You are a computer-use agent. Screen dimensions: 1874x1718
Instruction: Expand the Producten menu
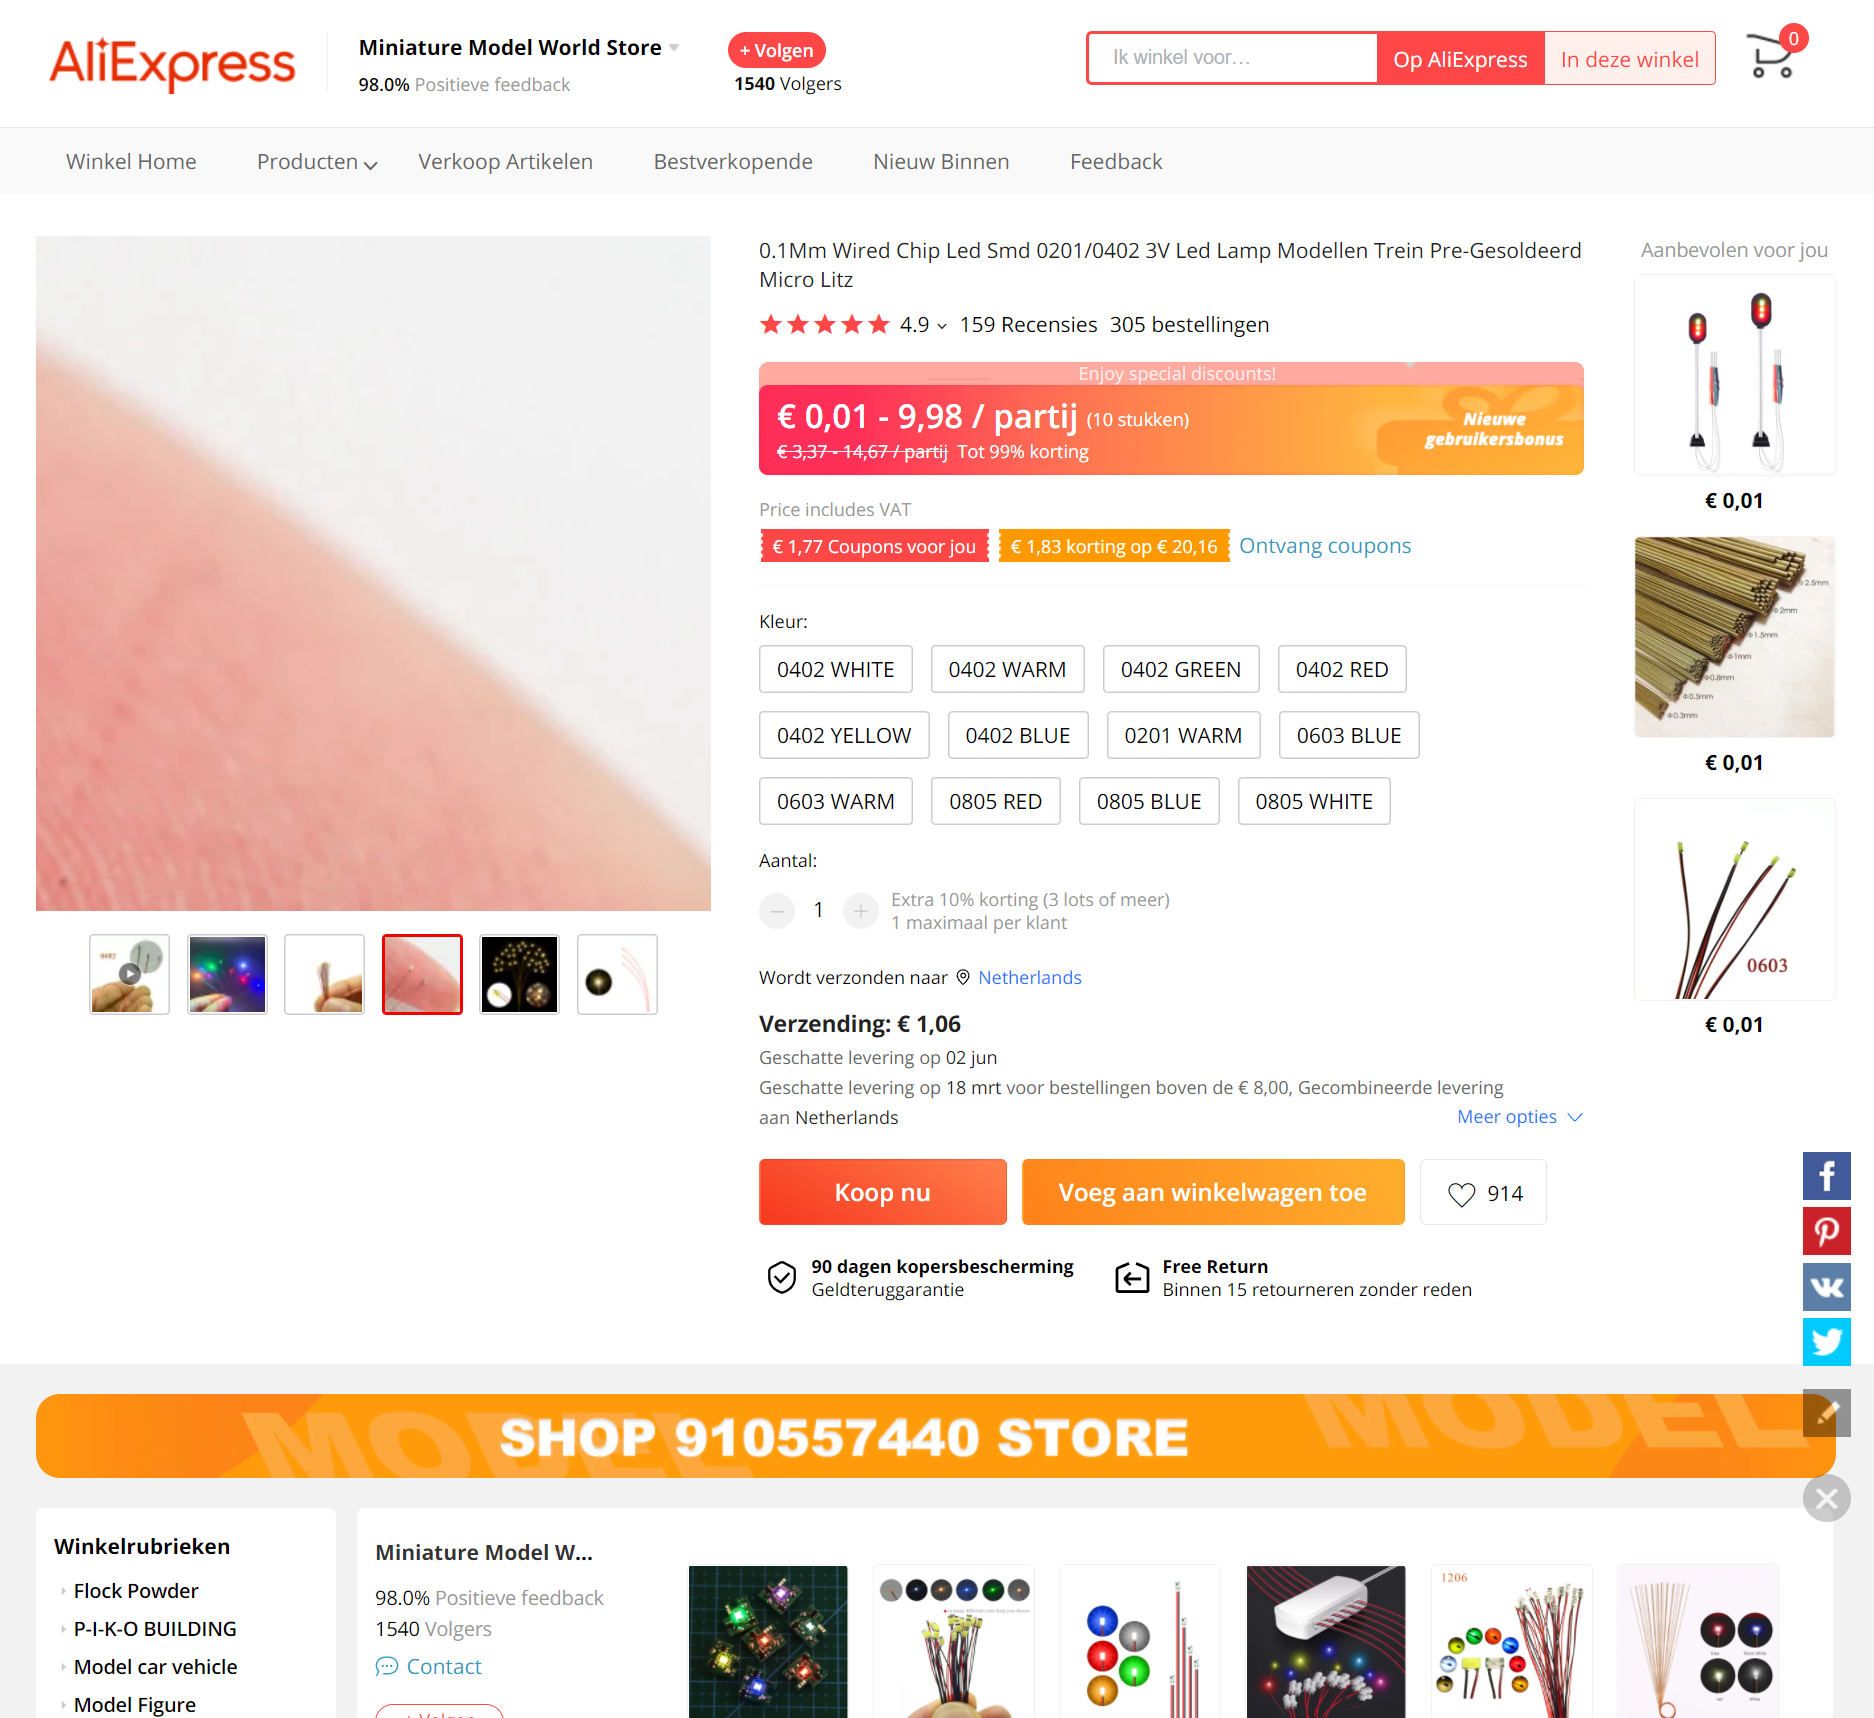(x=316, y=162)
